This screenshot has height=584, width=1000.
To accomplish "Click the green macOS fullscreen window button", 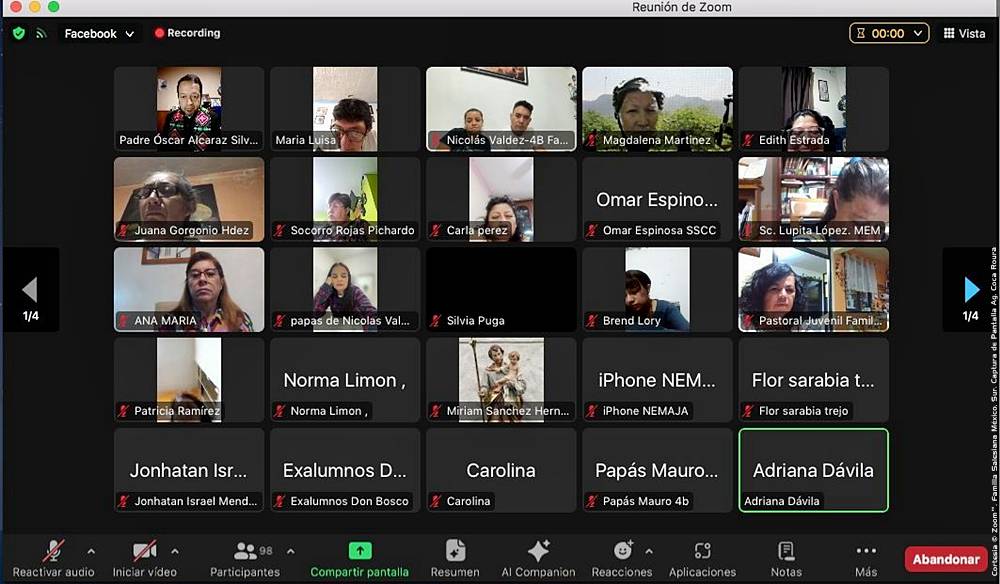I will [54, 6].
